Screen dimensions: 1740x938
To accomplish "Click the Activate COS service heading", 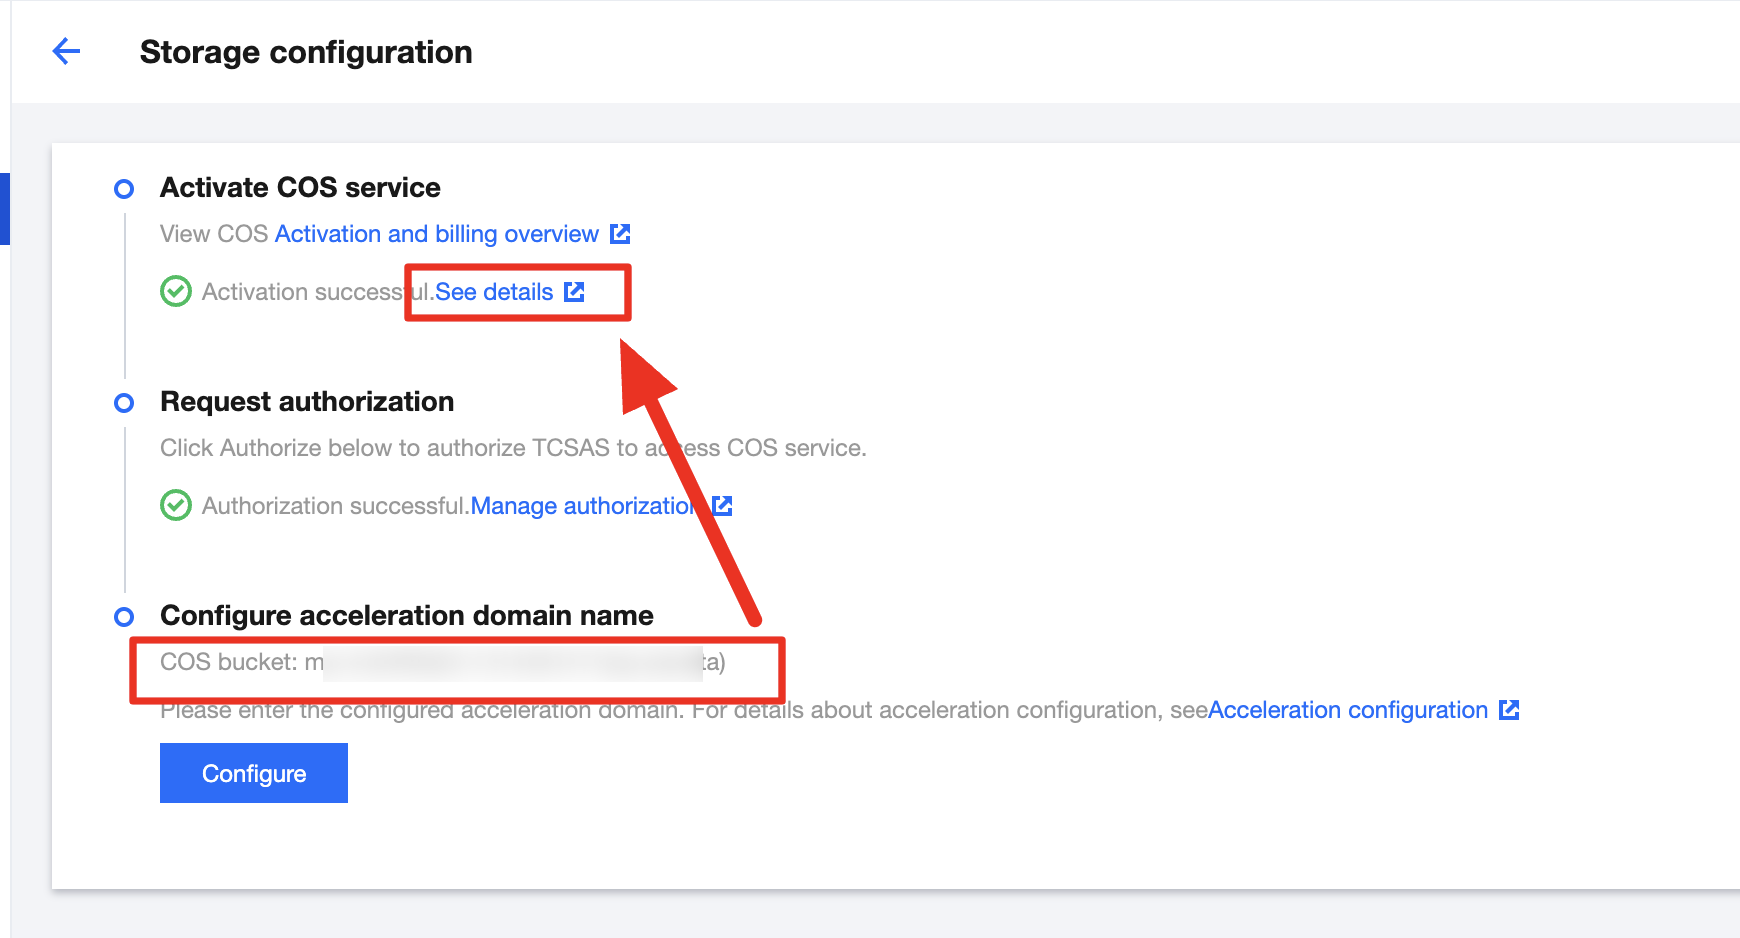I will (x=300, y=188).
